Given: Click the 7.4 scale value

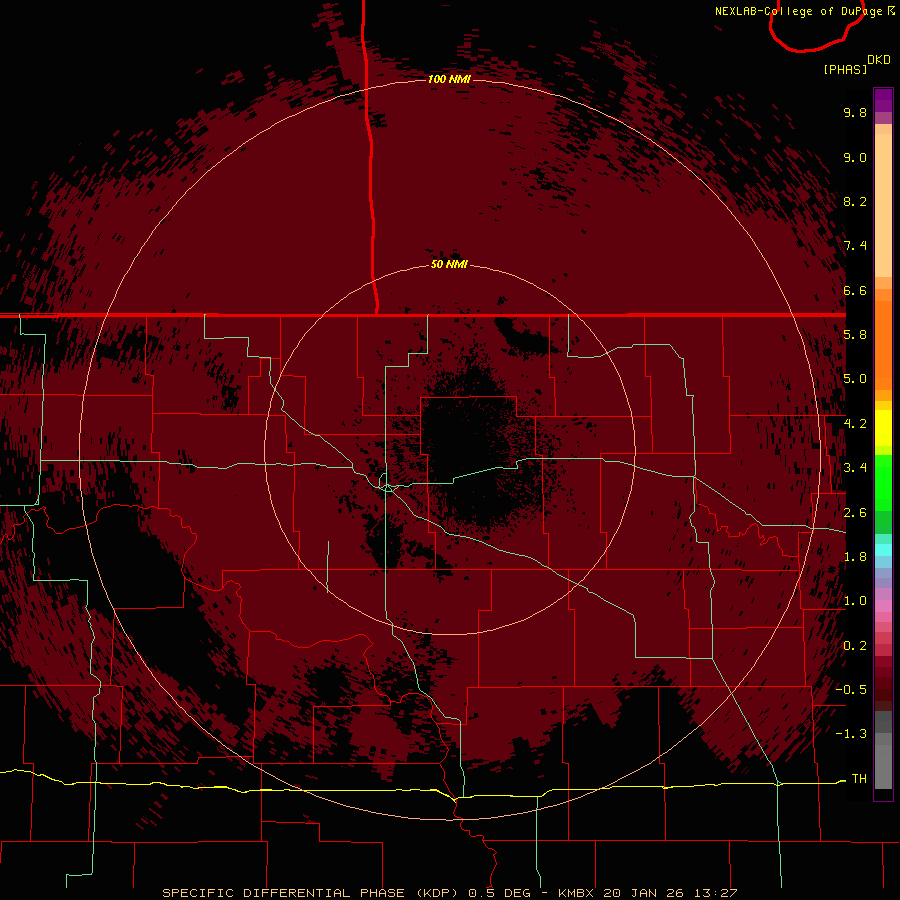Looking at the screenshot, I should [x=855, y=246].
